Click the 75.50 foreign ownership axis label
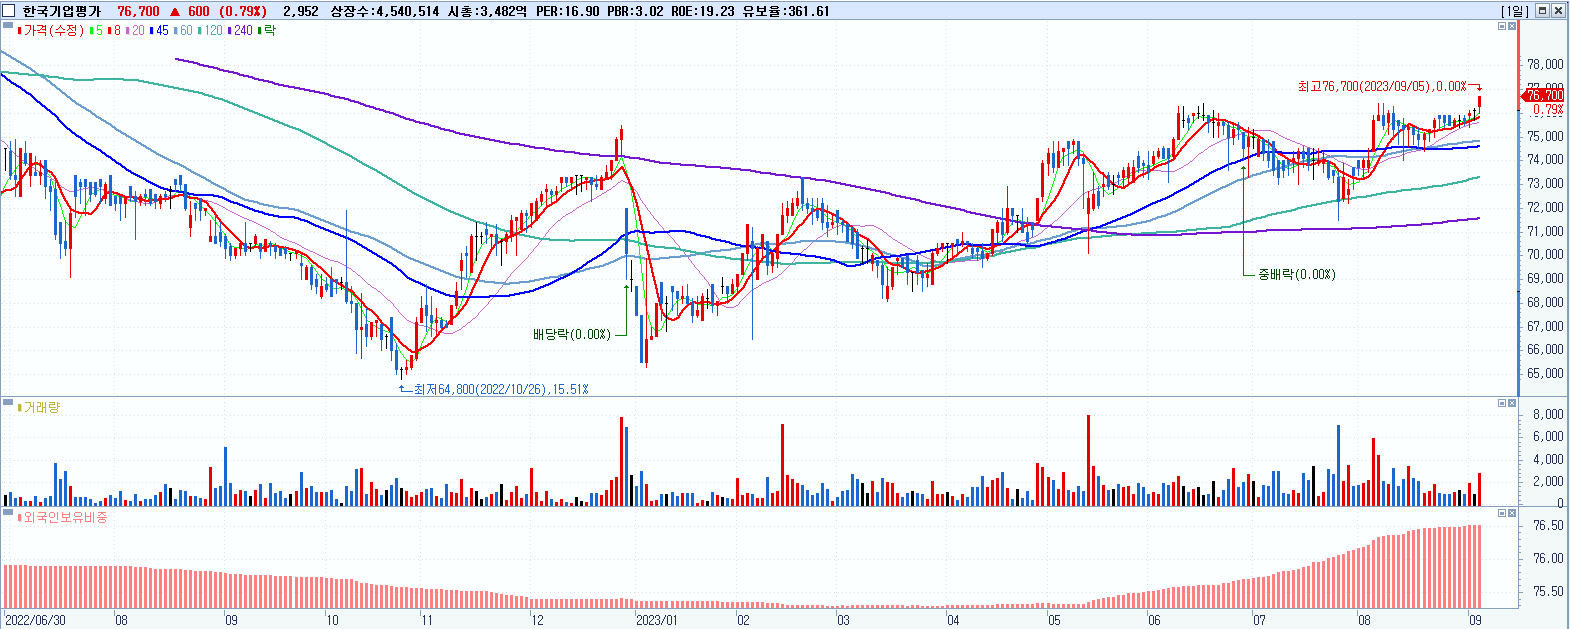Viewport: 1570px width, 629px height. pyautogui.click(x=1548, y=592)
